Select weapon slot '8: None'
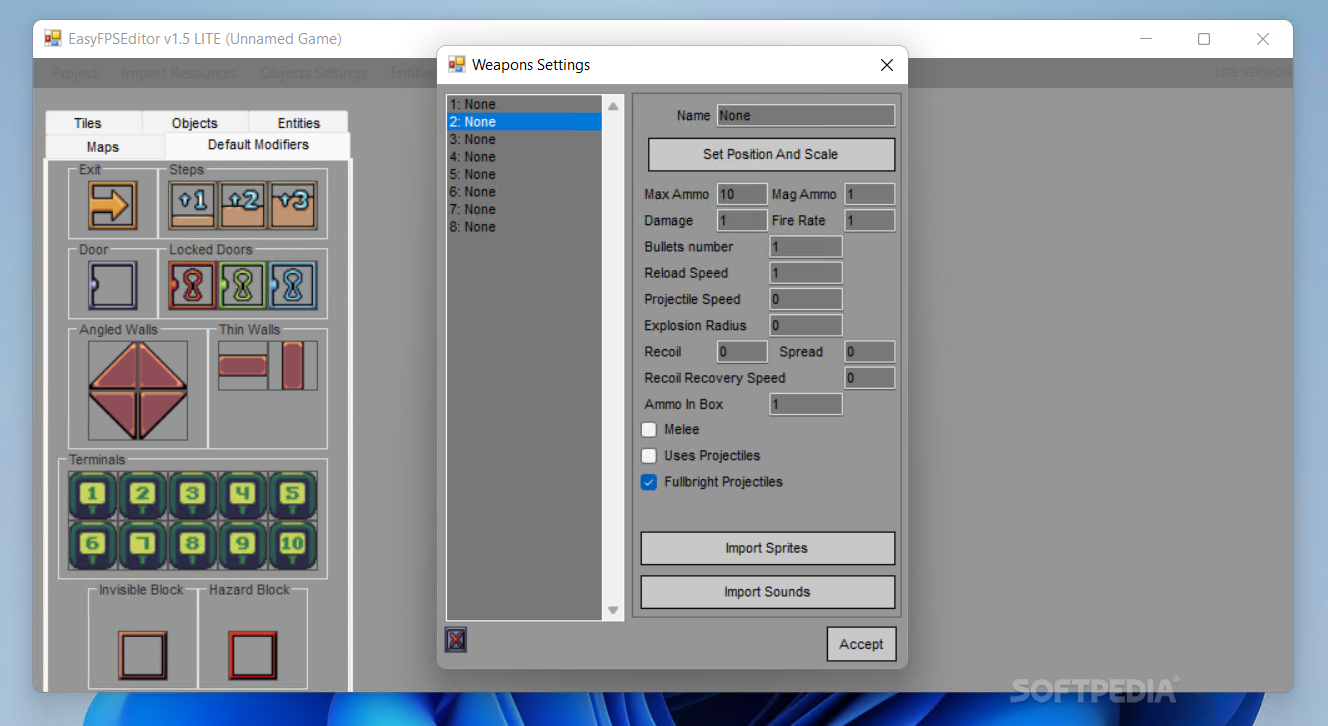This screenshot has height=726, width=1328. click(x=525, y=227)
